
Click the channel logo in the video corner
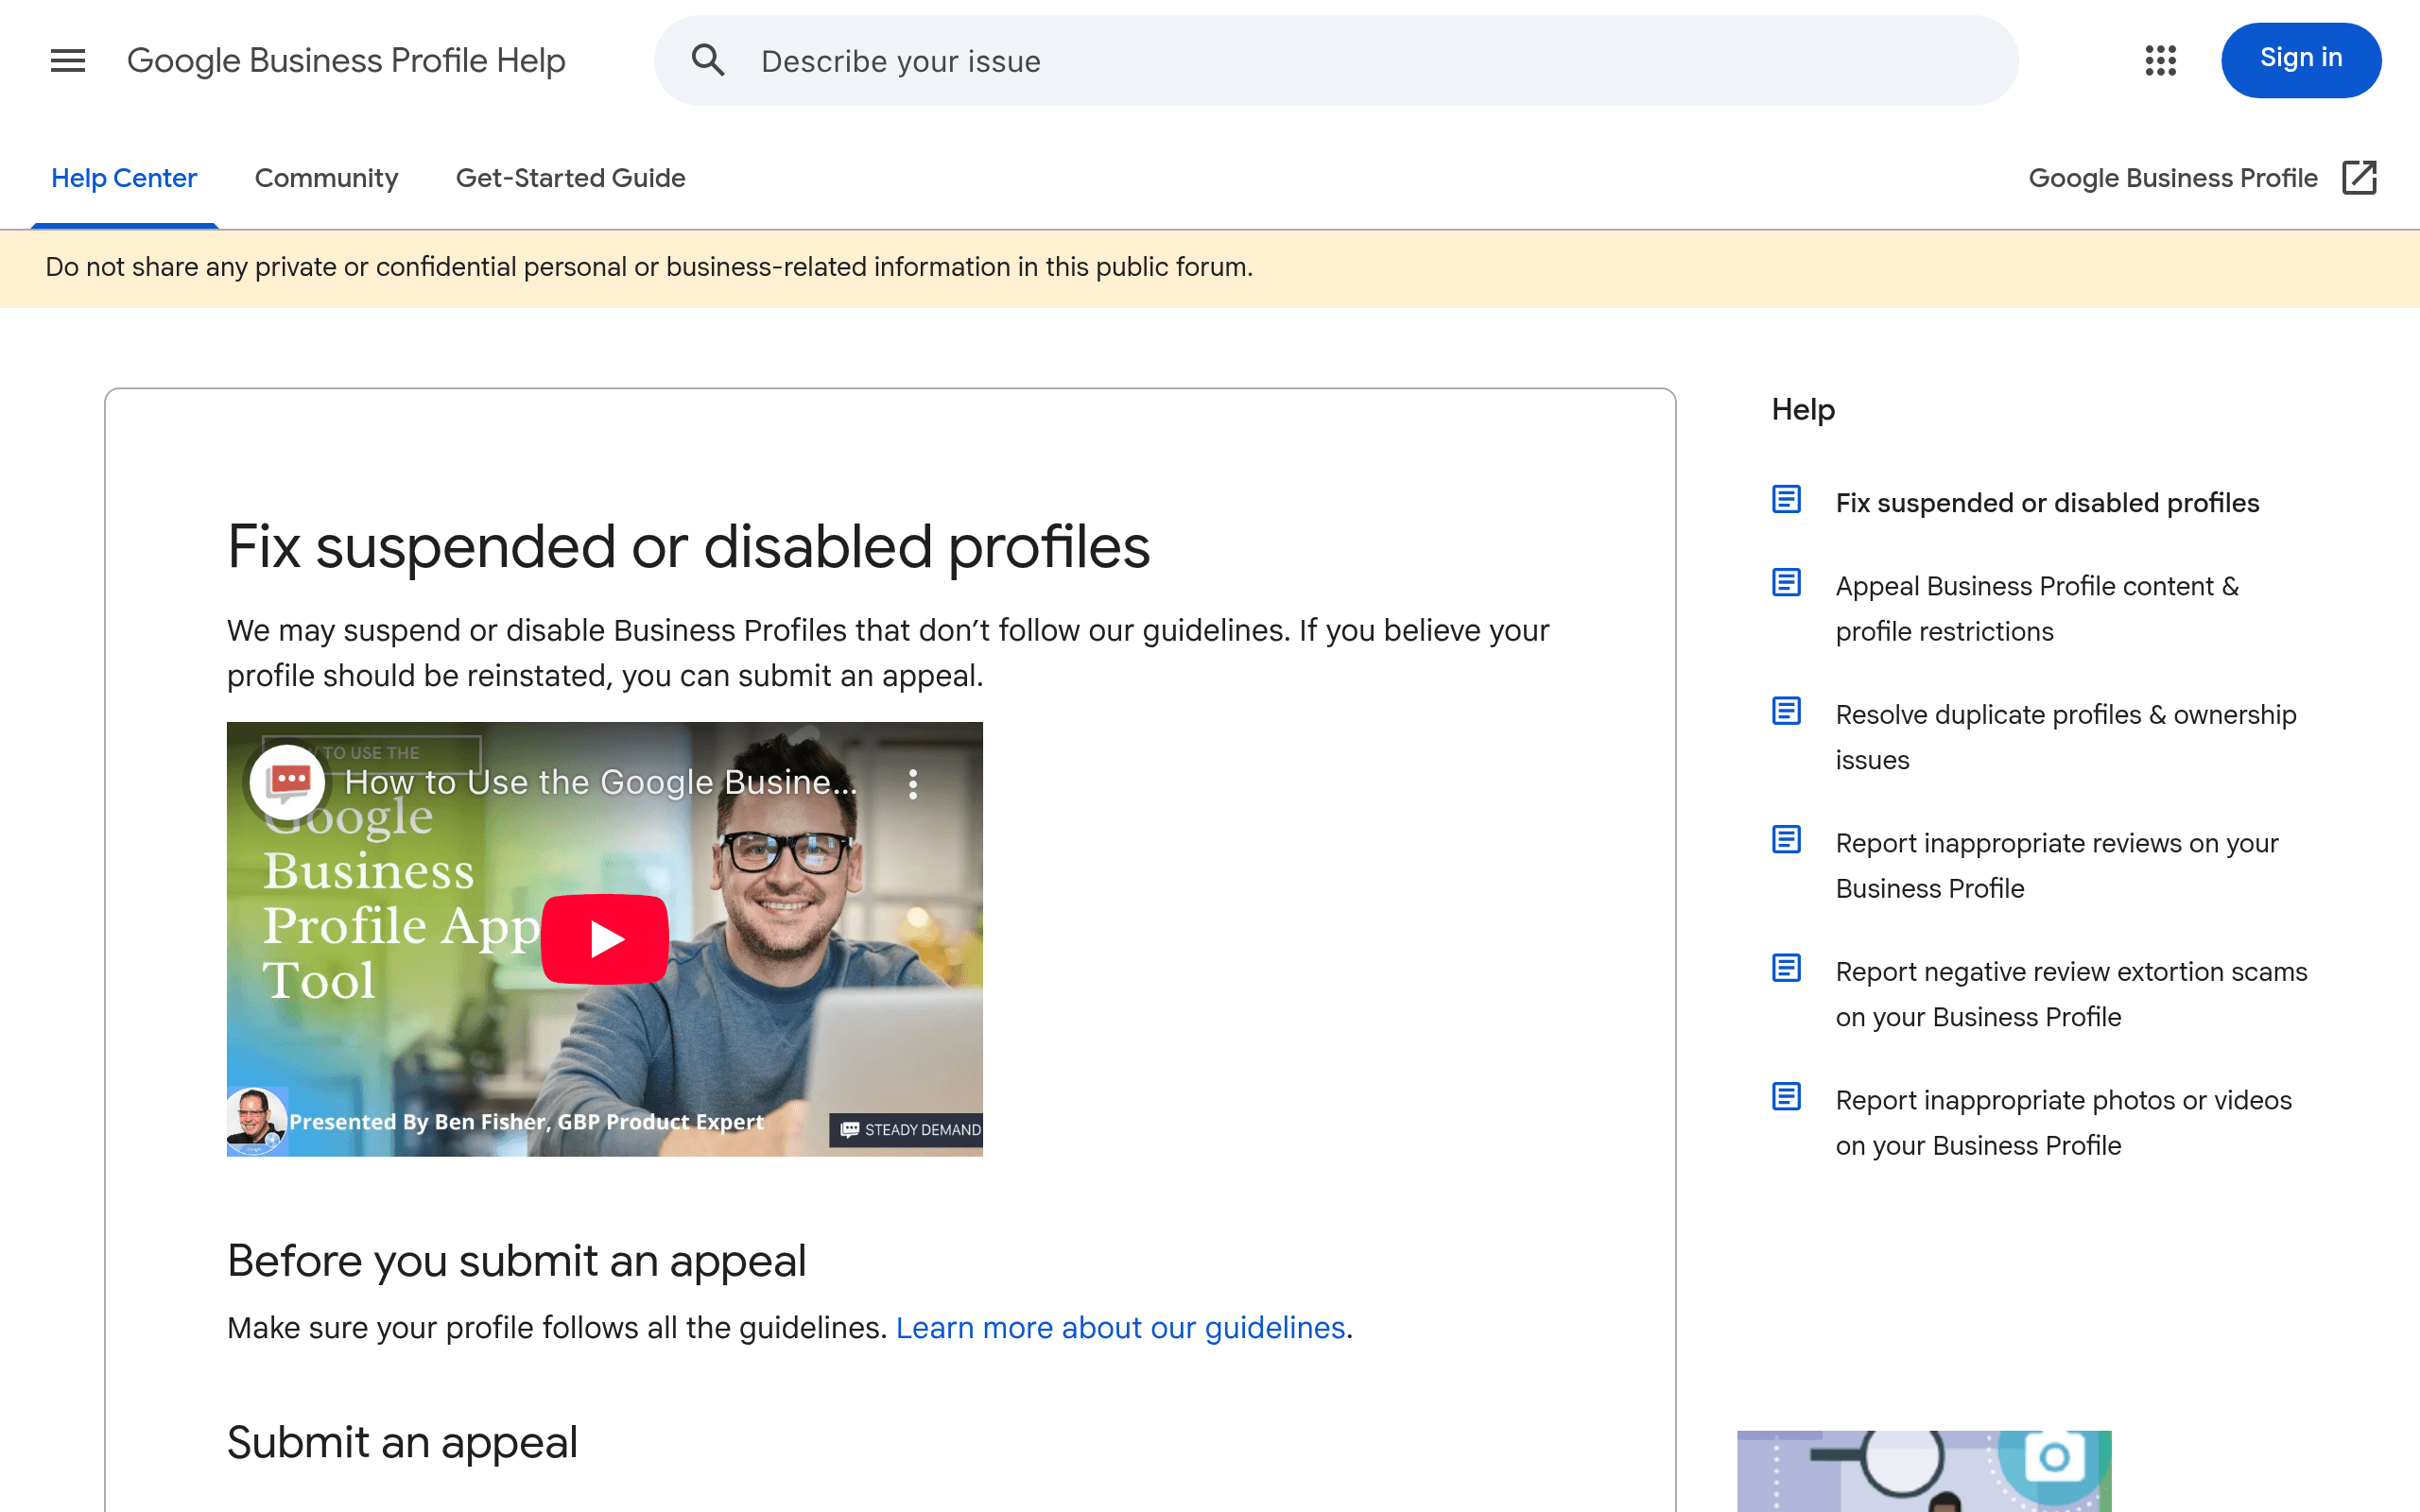[287, 783]
